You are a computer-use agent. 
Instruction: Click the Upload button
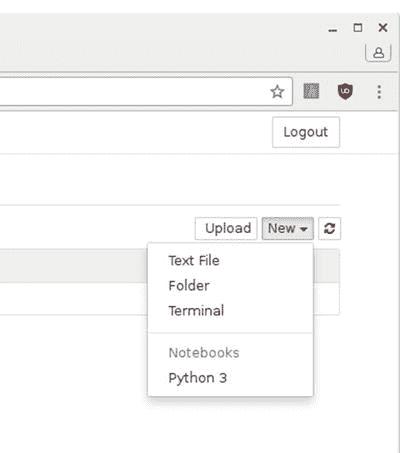(226, 228)
